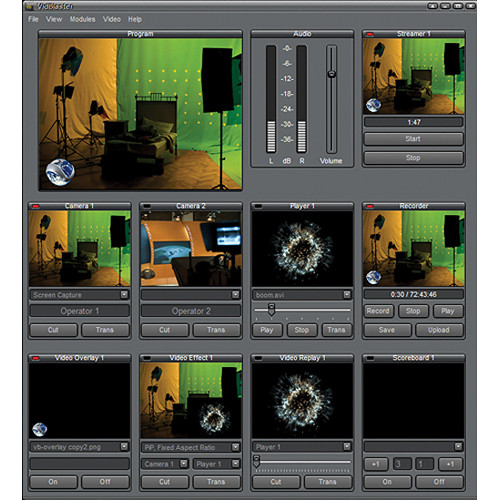500x500 pixels.
Task: Click the Recorder 0:30 / 72:43:46 time display
Action: tap(413, 294)
